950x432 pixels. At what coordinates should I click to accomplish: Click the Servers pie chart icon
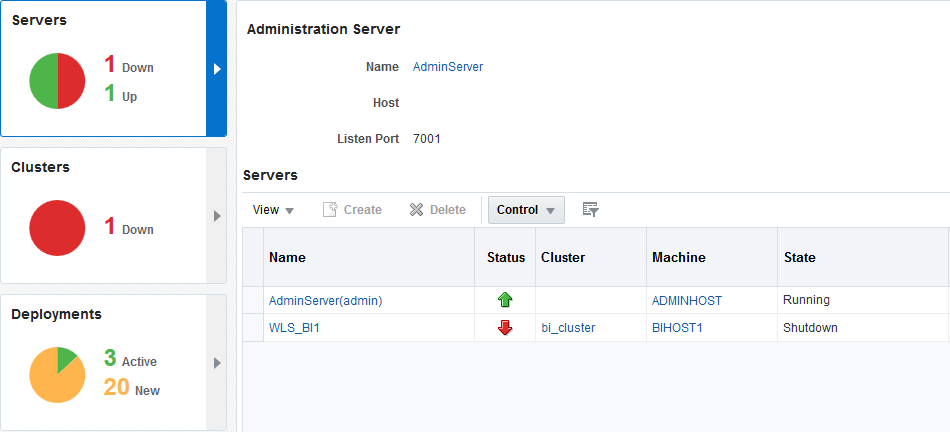[58, 81]
